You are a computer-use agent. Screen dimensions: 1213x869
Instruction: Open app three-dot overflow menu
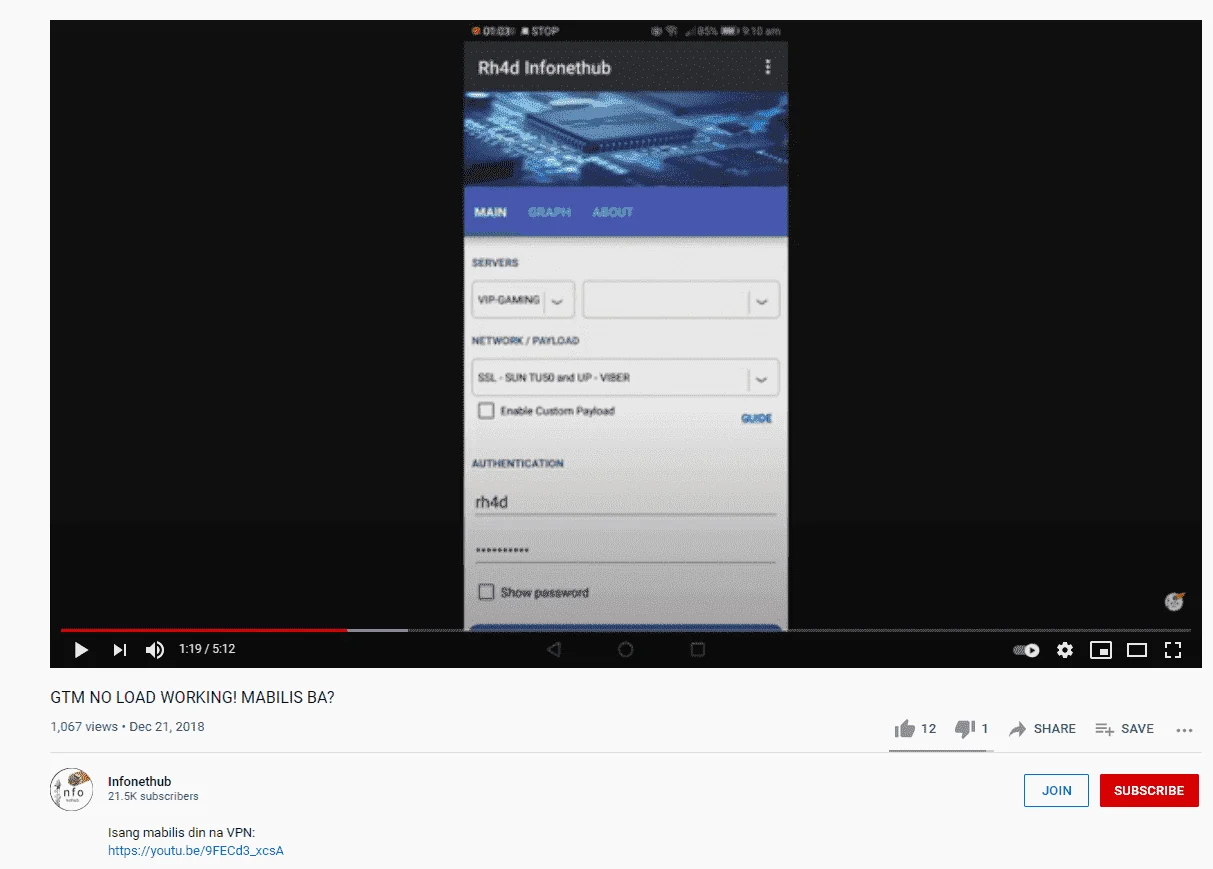pyautogui.click(x=768, y=67)
